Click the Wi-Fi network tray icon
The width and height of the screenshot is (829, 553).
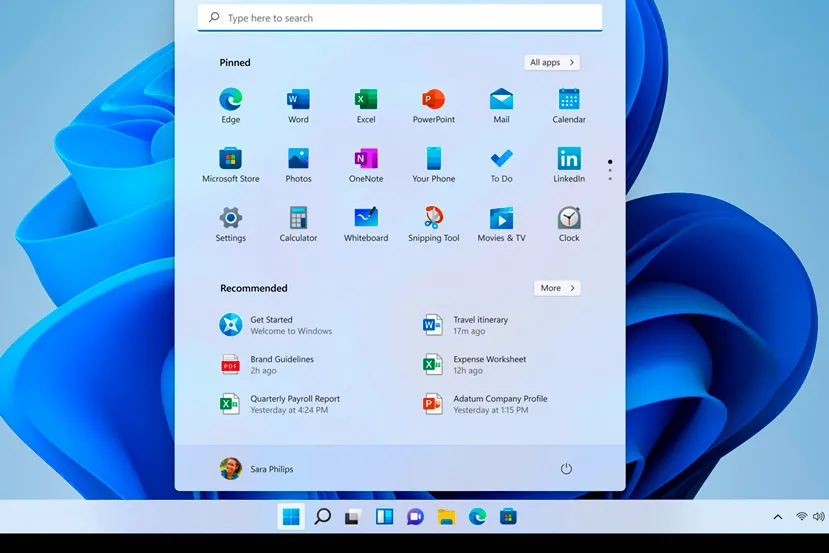(802, 517)
